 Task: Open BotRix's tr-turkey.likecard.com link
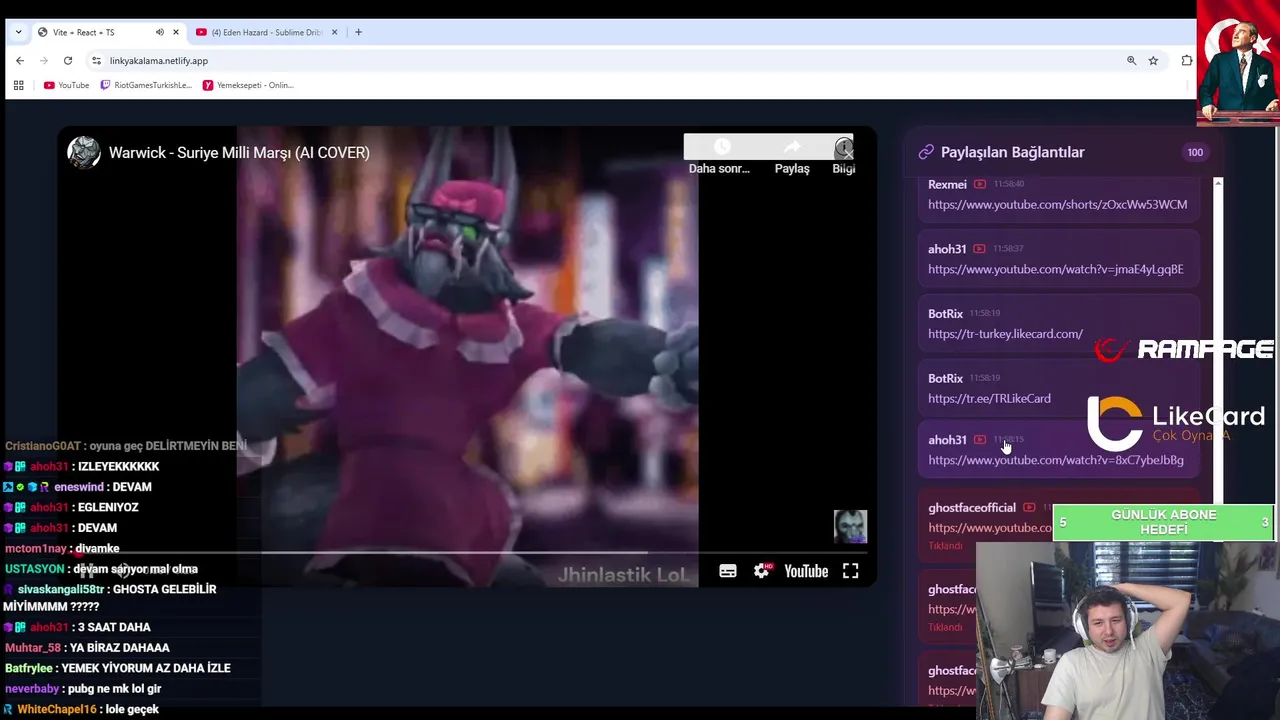[1005, 334]
